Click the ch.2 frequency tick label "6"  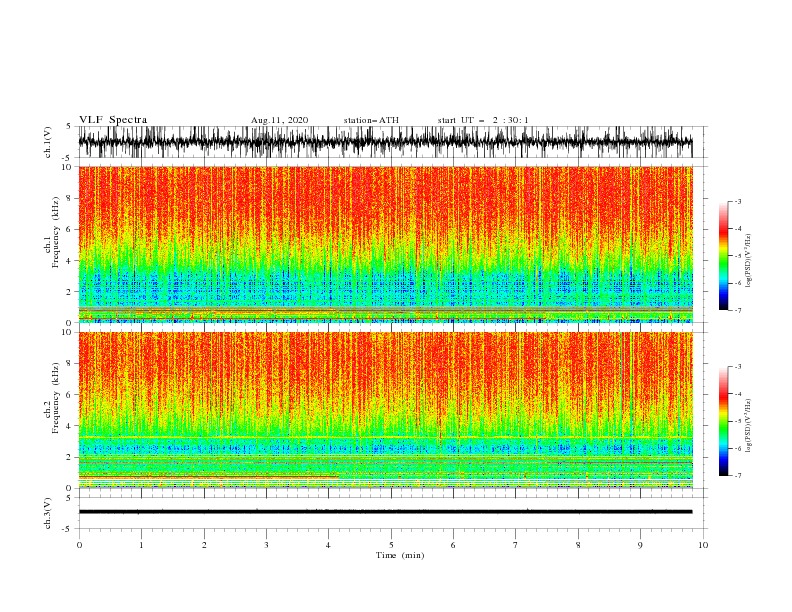[x=69, y=395]
